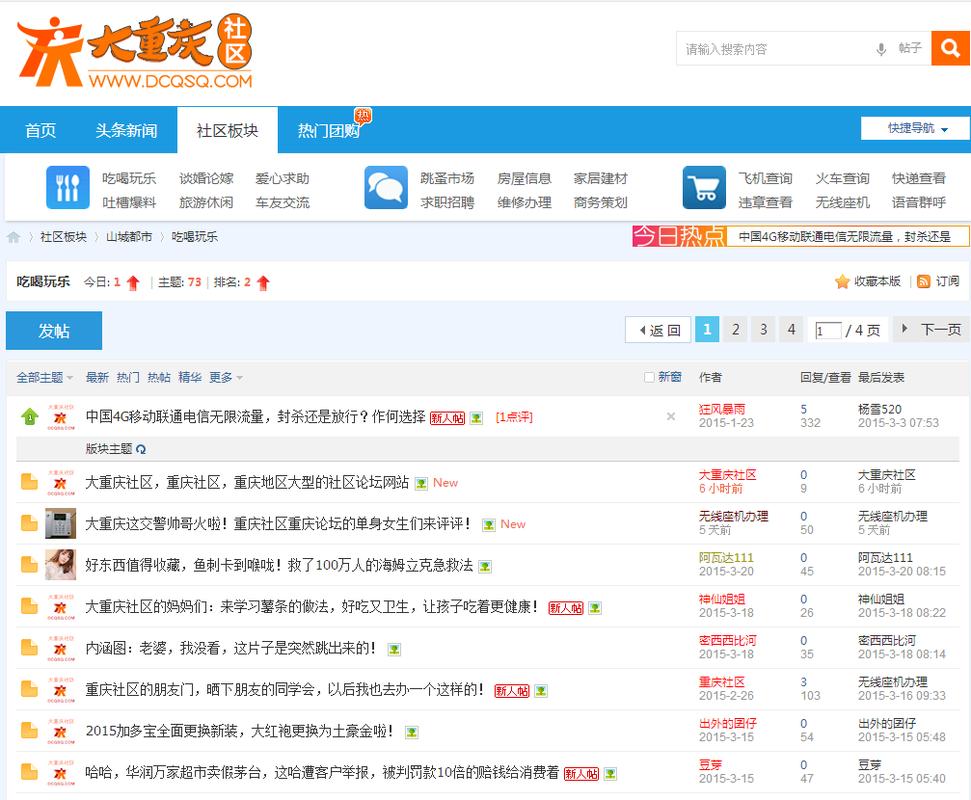Open author 阿瓦达111 profile link
The width and height of the screenshot is (971, 800).
(726, 558)
